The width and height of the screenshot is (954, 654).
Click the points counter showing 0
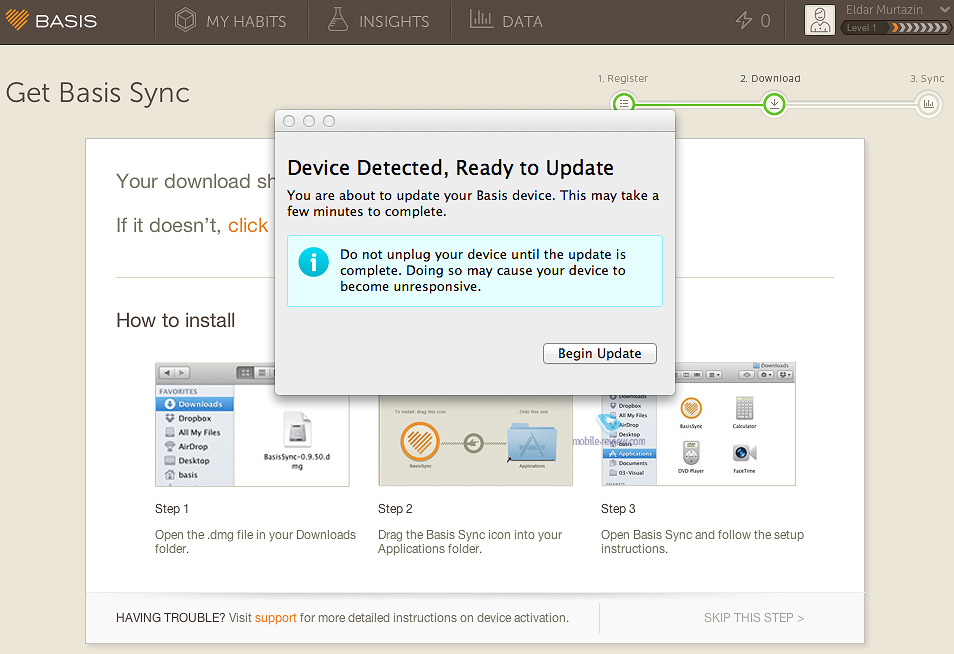pos(765,21)
